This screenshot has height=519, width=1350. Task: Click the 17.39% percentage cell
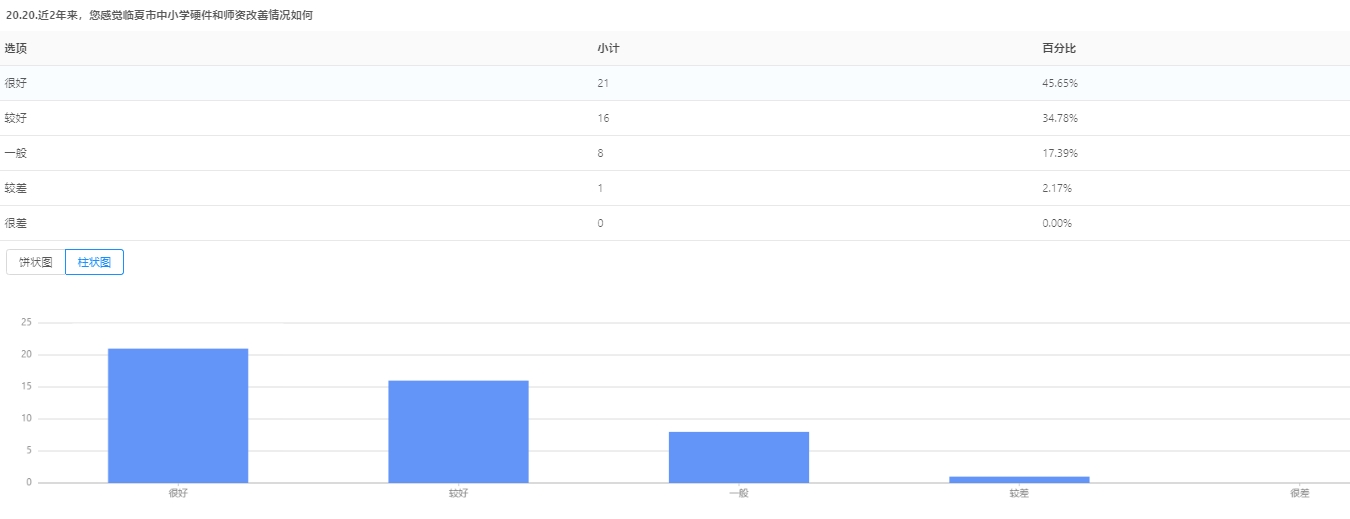1059,153
